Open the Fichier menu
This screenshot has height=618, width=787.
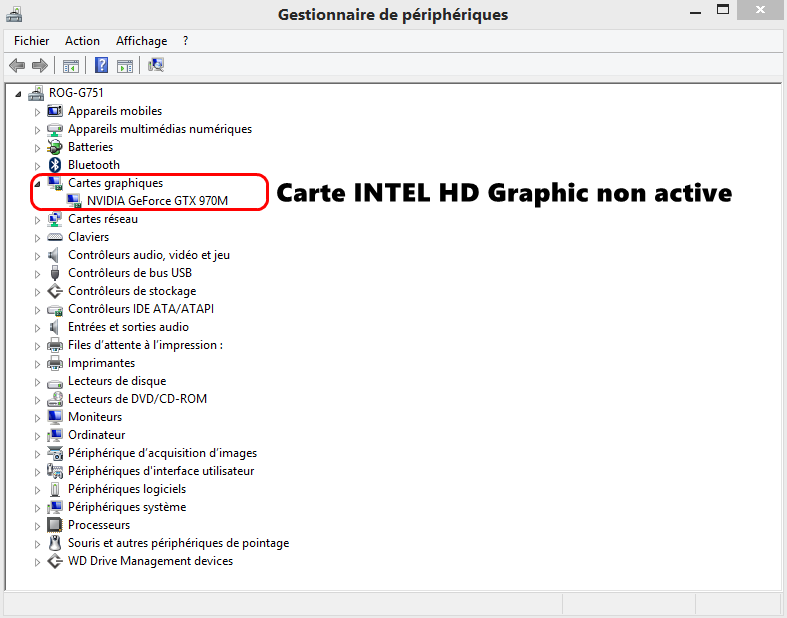32,41
